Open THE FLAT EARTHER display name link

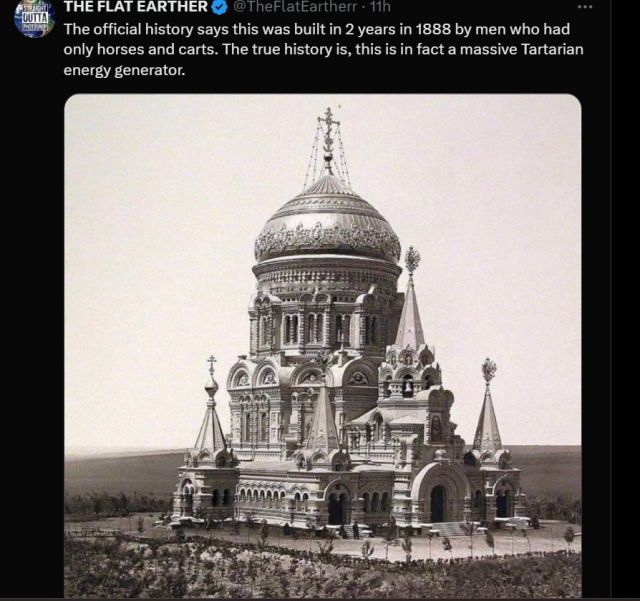[136, 7]
